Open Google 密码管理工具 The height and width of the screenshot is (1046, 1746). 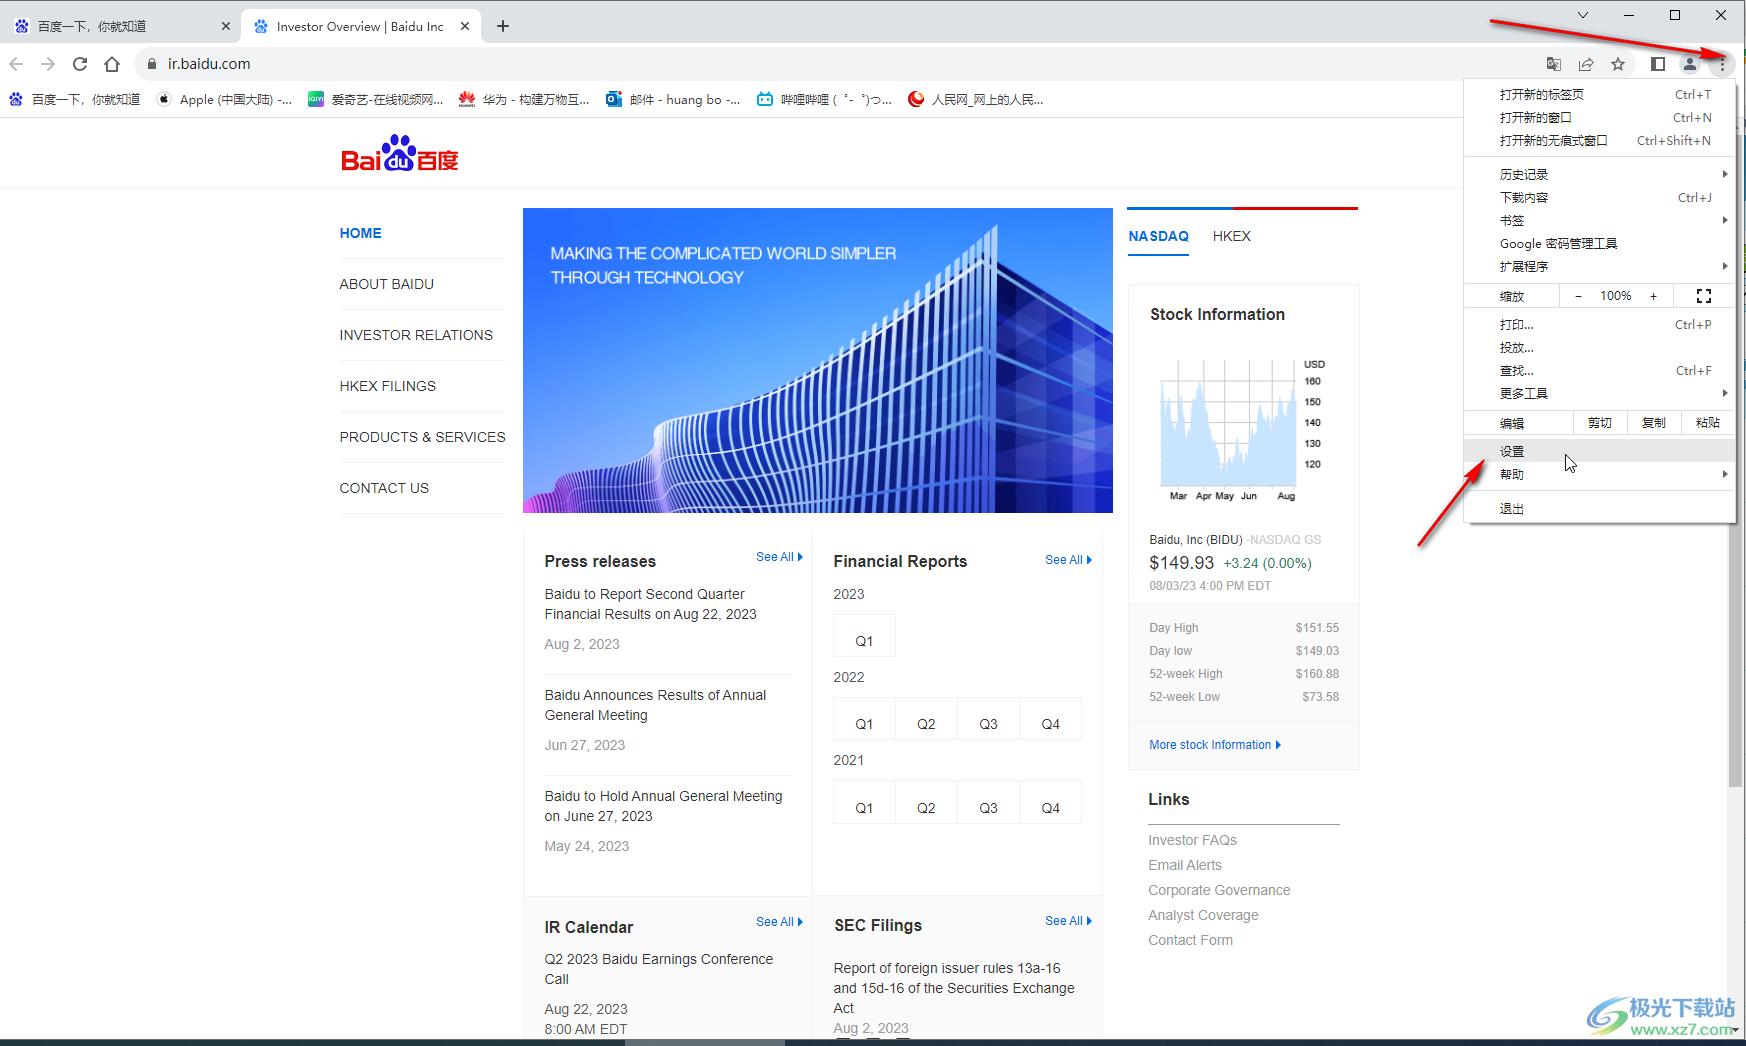tap(1600, 243)
